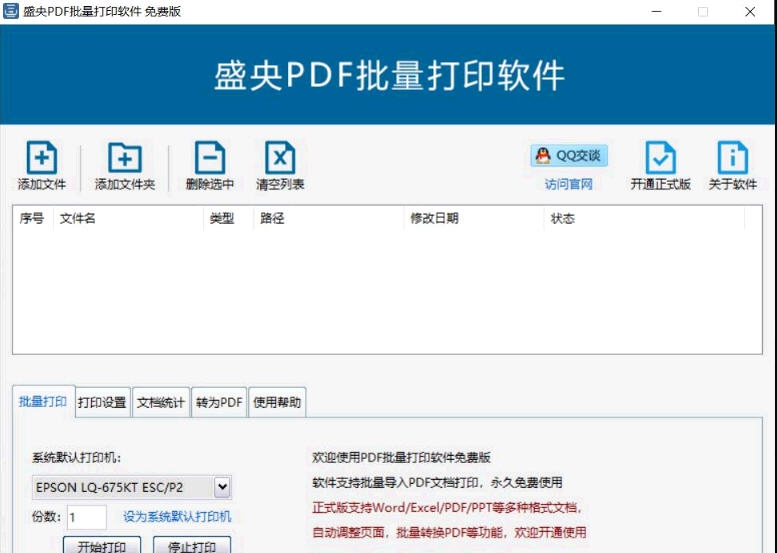Click the 开始打印 button

coord(102,545)
